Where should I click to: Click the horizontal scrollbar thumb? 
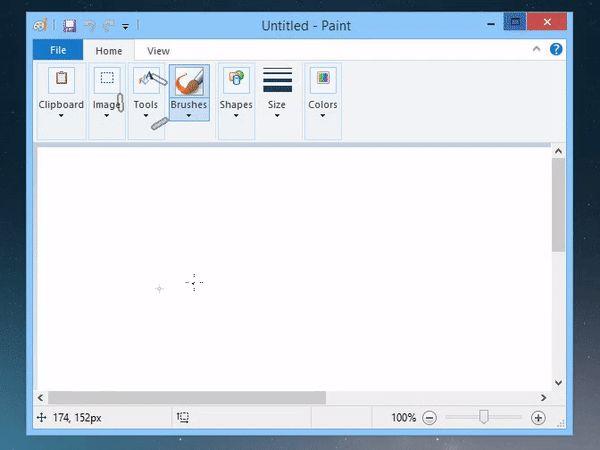point(187,398)
